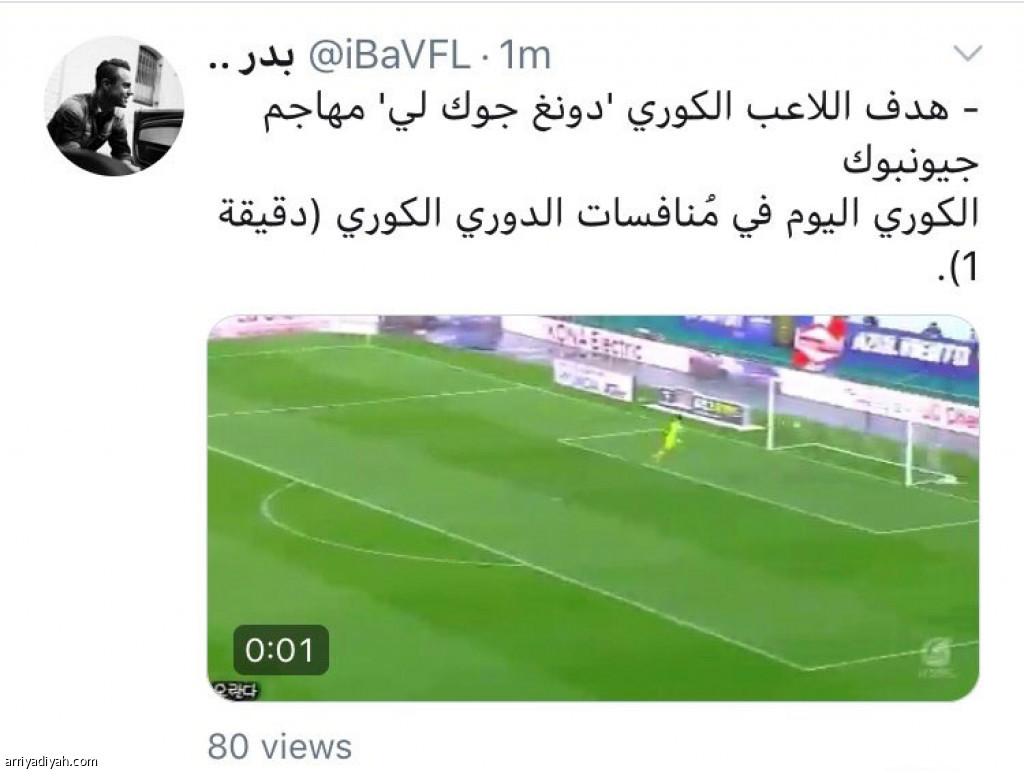Click the K League logo in video corner

pyautogui.click(x=938, y=658)
